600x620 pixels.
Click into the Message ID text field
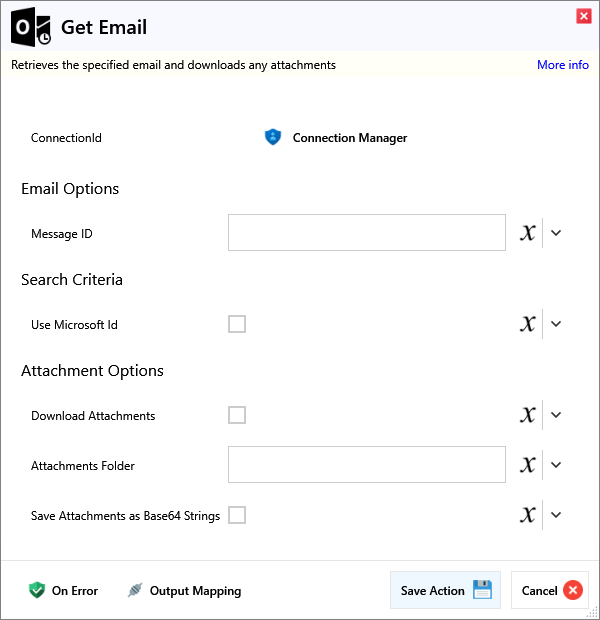(366, 233)
